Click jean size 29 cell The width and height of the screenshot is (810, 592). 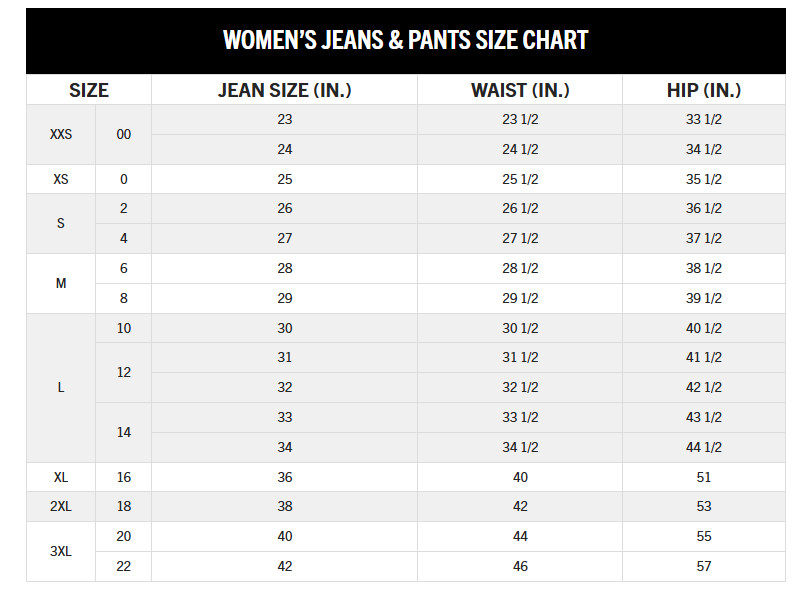pos(285,299)
